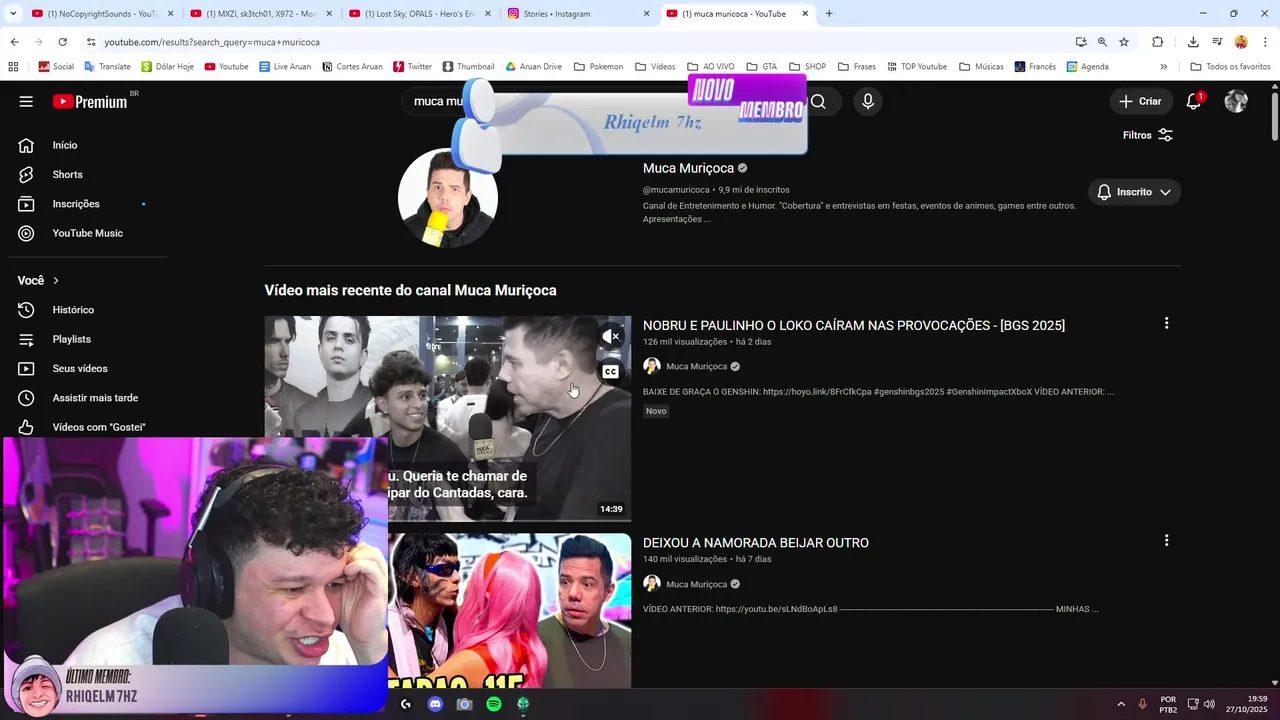
Task: Open options for the NOBRU E PAULINHO video
Action: (1166, 323)
